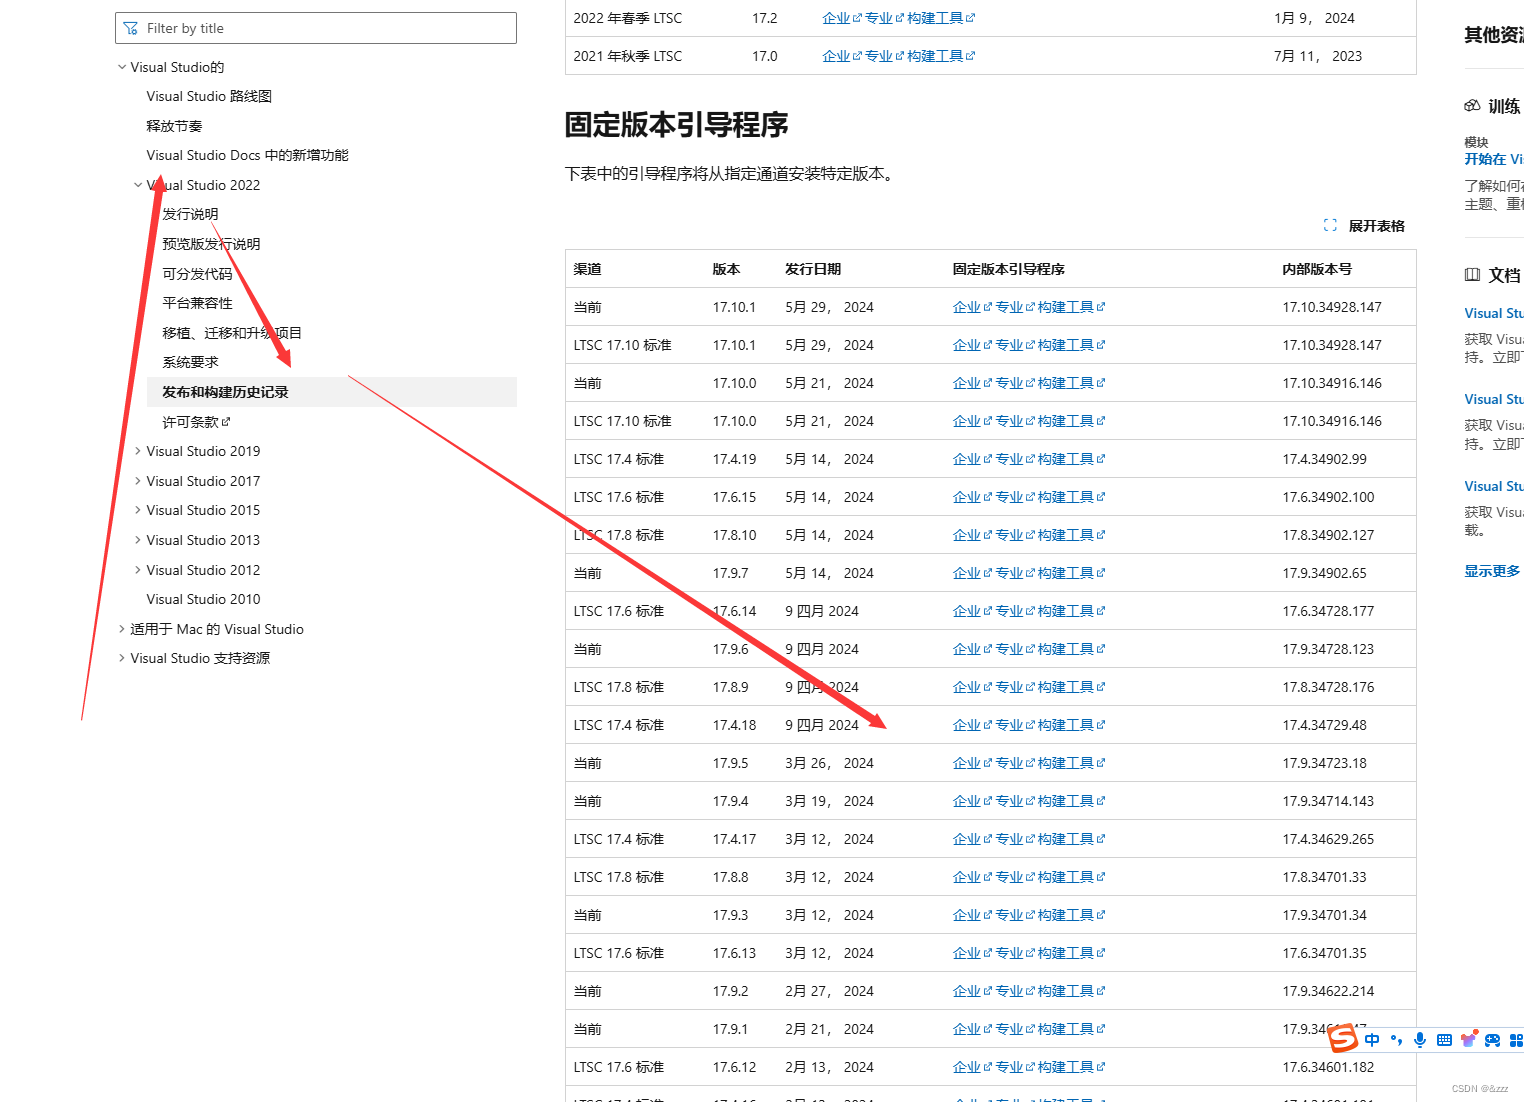The height and width of the screenshot is (1102, 1524).
Task: Open 预览版发行说明 sidebar entry
Action: pos(211,244)
